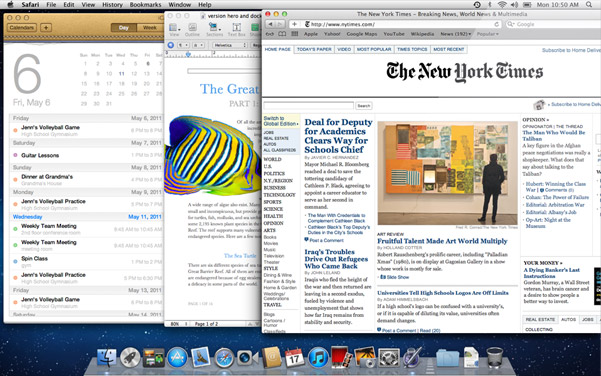This screenshot has height=376, width=601.
Task: Expand the Popular bookmarks menu
Action: coord(488,34)
